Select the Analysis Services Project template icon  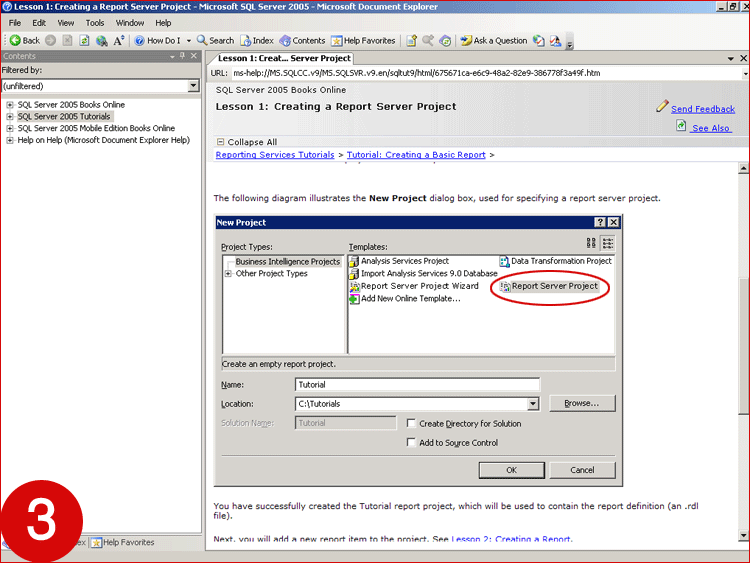coord(354,261)
